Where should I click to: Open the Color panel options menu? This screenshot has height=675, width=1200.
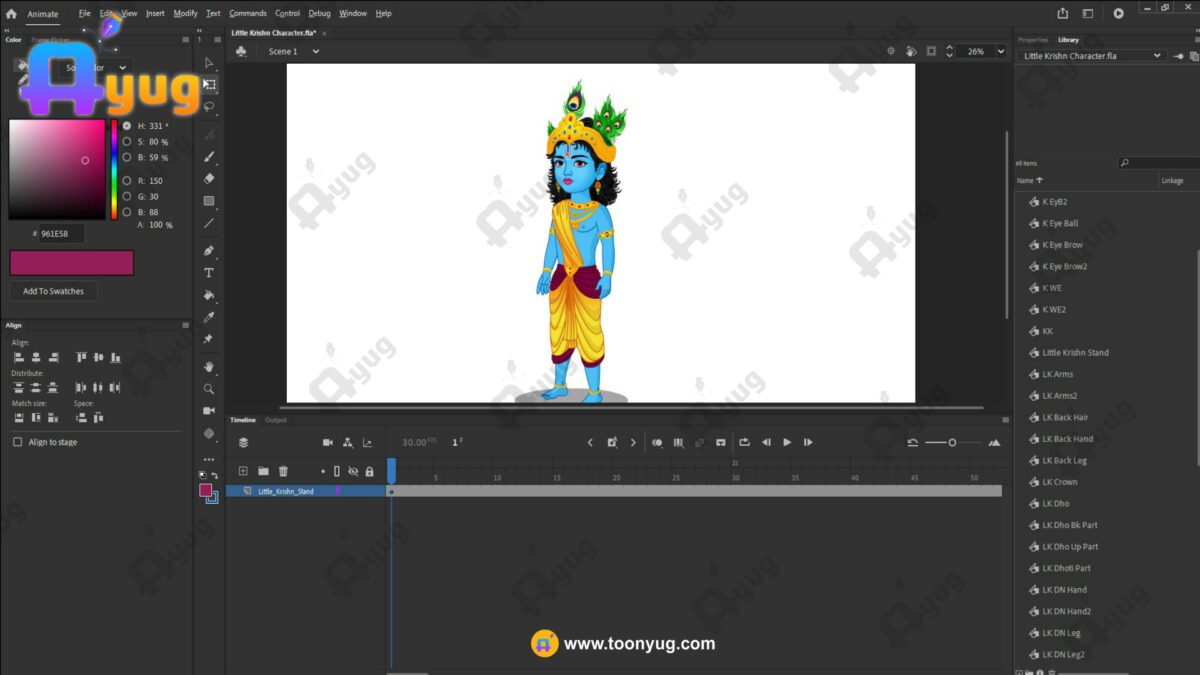185,40
